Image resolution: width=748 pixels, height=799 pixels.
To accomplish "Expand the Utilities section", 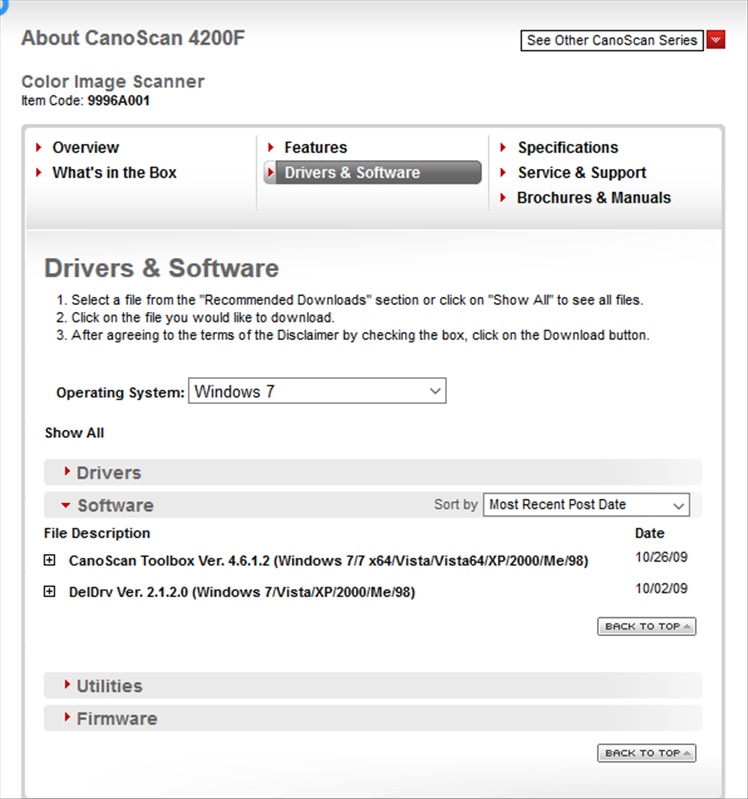I will coord(108,686).
